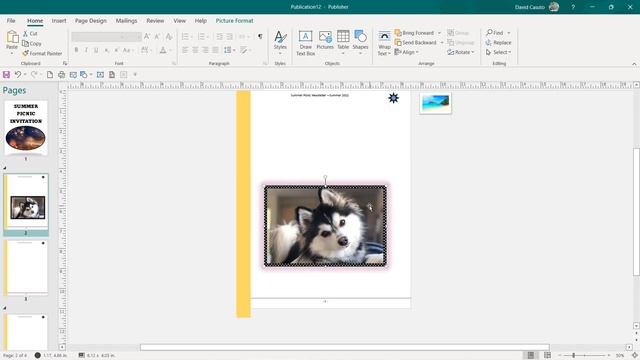Click the Paste icon
The image size is (640, 360).
pos(12,37)
